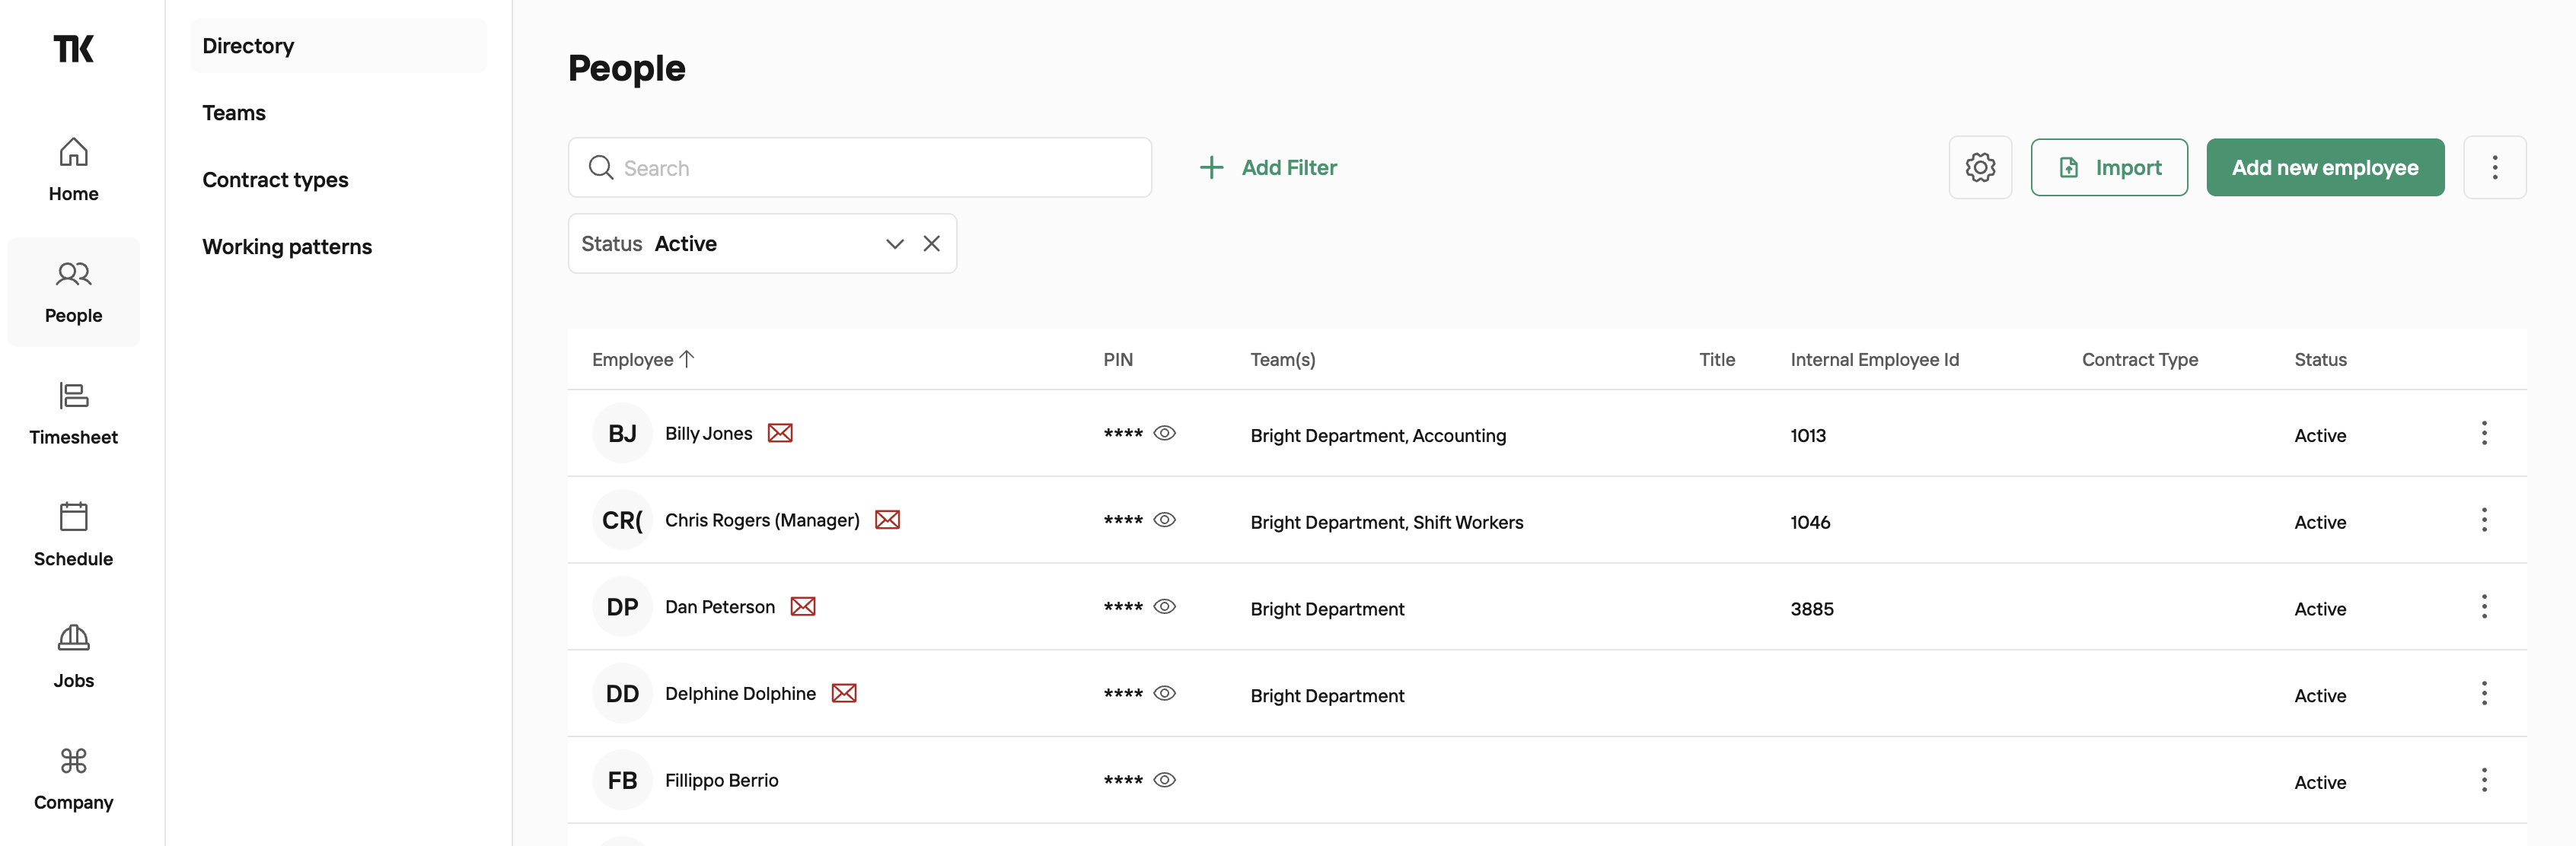
Task: Click the Contract Type column header
Action: point(2140,359)
